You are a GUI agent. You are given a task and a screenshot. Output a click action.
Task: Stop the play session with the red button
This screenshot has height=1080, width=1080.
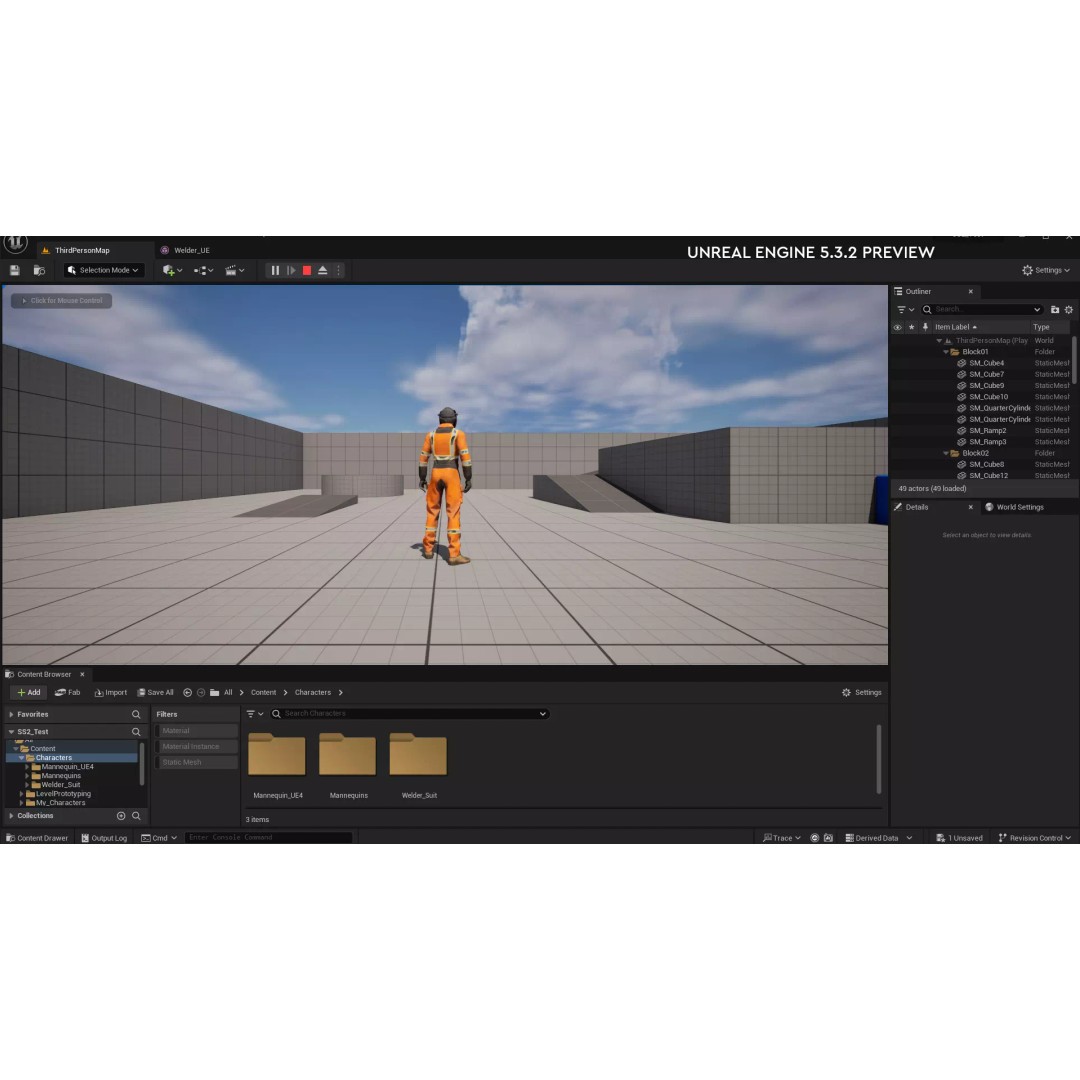pos(307,271)
